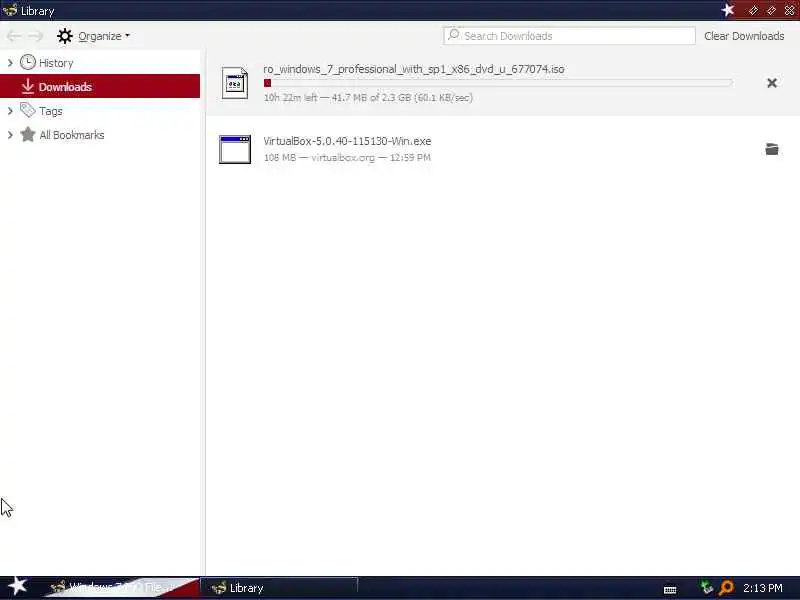Viewport: 800px width, 600px height.
Task: Select All Bookmarks in the sidebar
Action: 72,135
